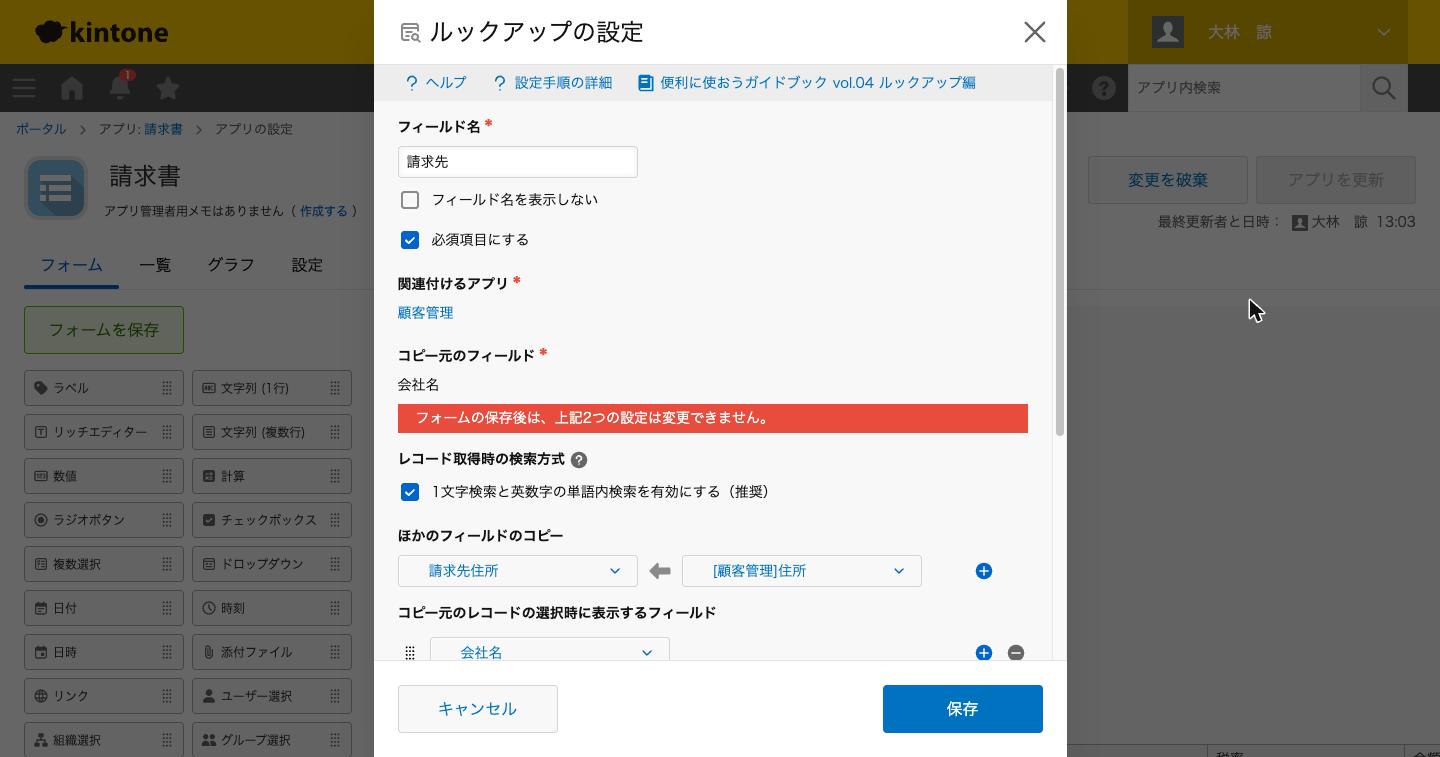
Task: Click the search method help question icon
Action: [579, 460]
